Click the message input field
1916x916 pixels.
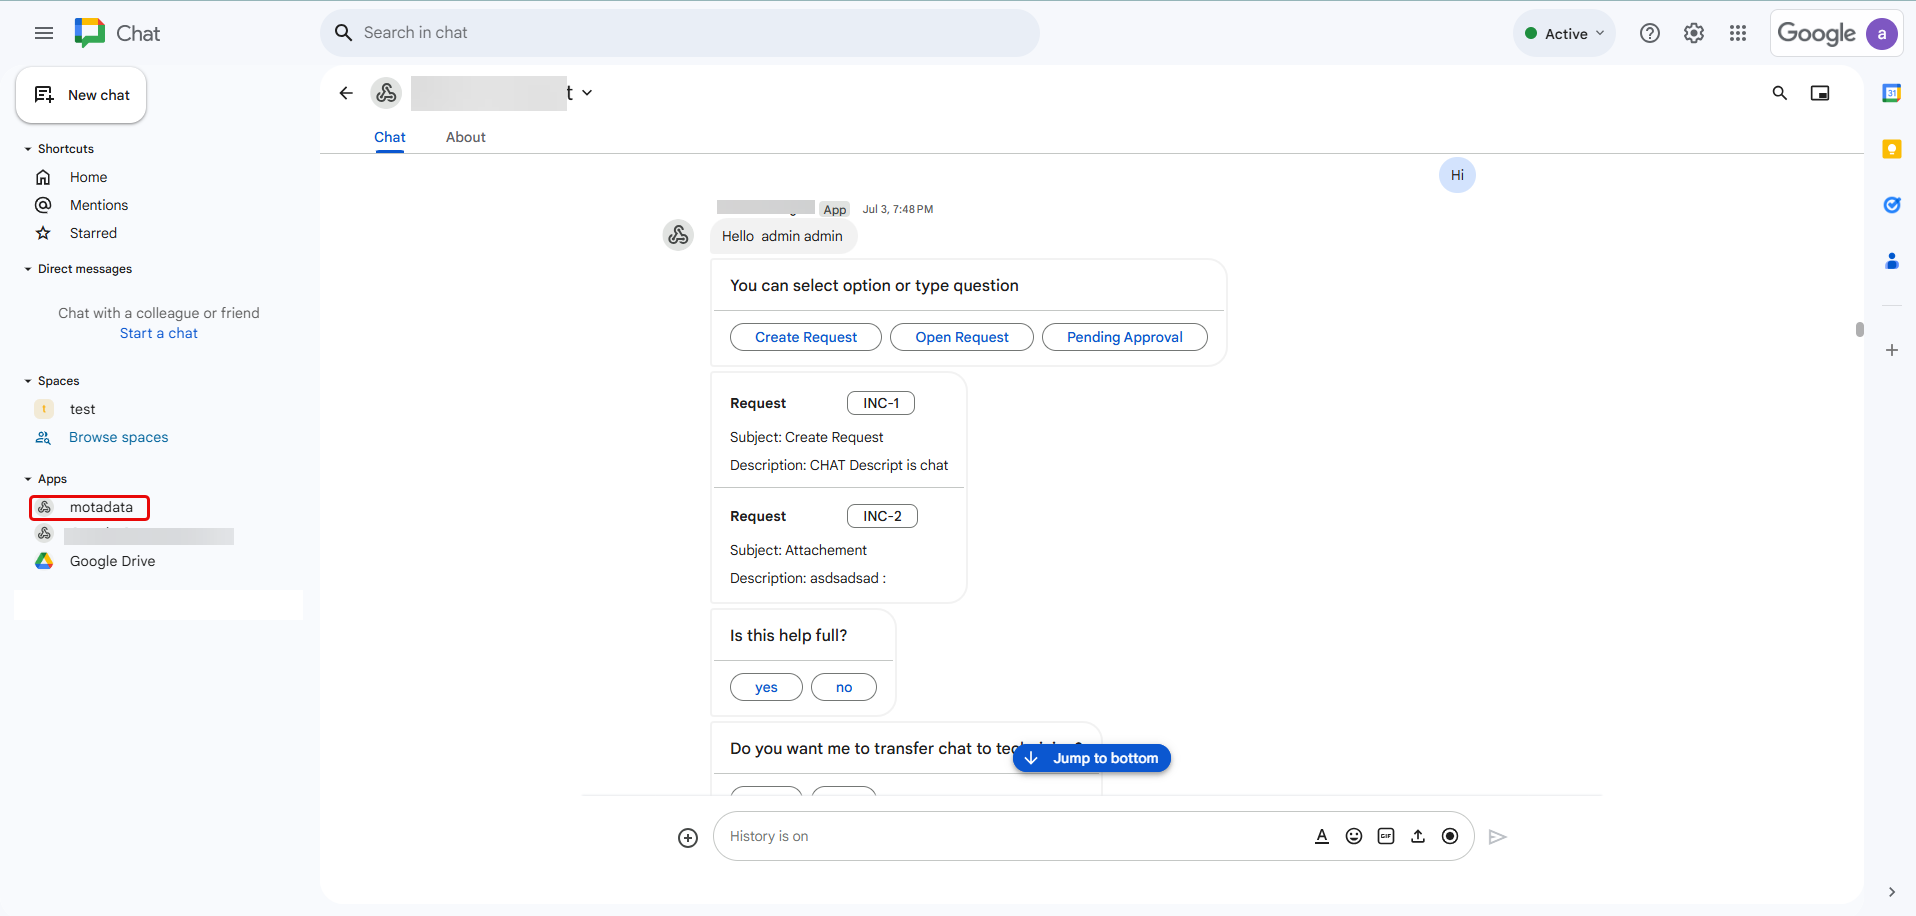1000,836
